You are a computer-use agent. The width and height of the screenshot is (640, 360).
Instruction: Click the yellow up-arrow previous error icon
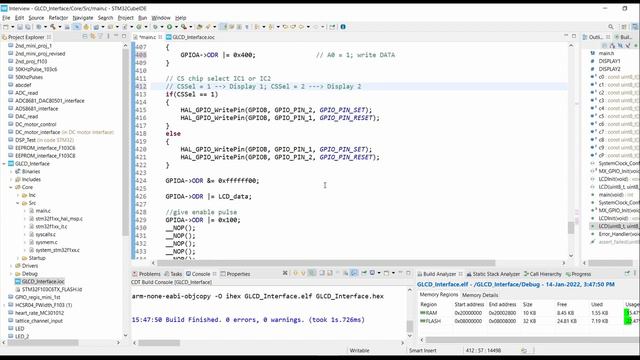[303, 273]
